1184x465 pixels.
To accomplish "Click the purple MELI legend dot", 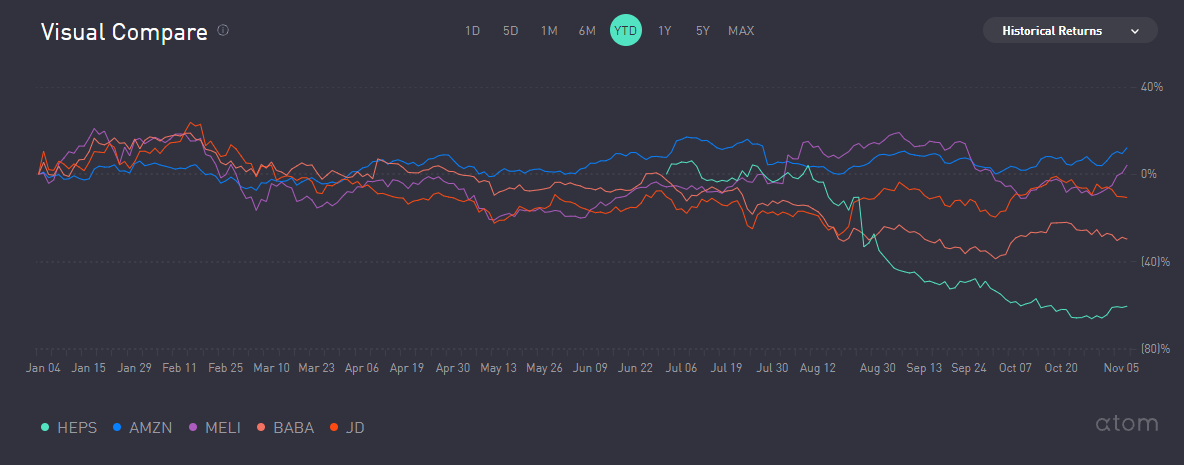I will [192, 428].
